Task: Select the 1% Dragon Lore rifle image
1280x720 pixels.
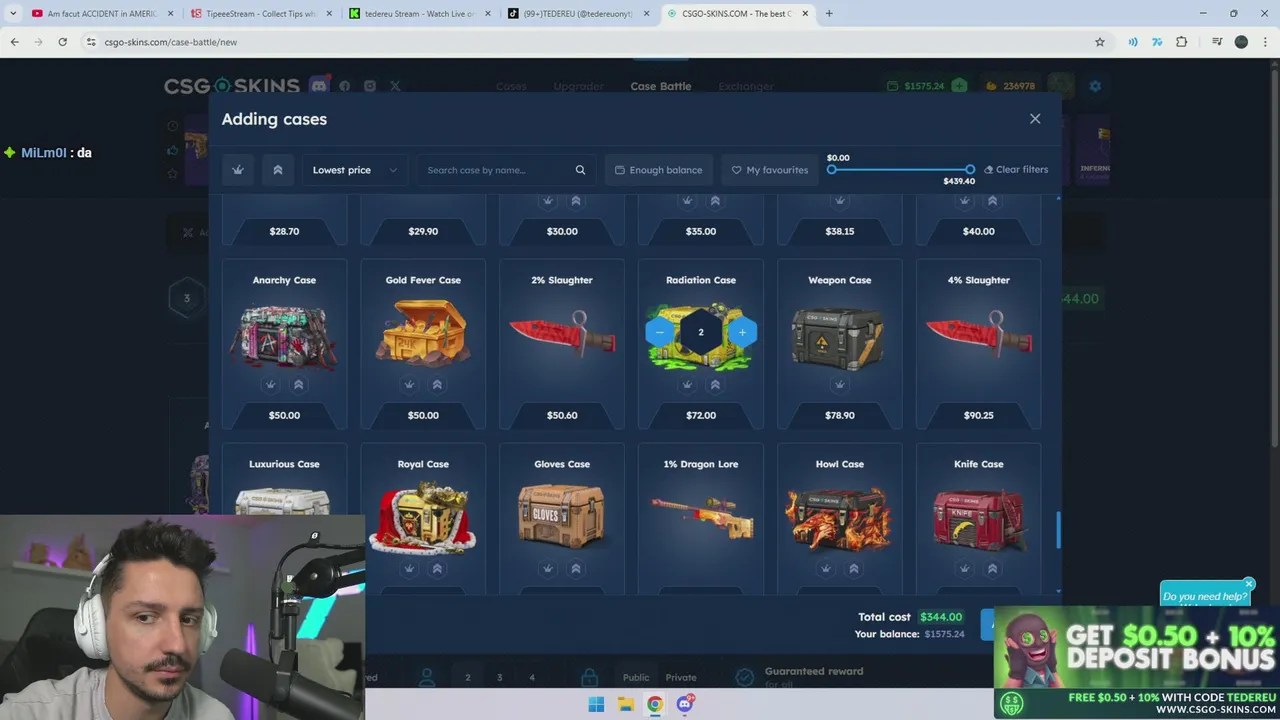Action: [701, 517]
